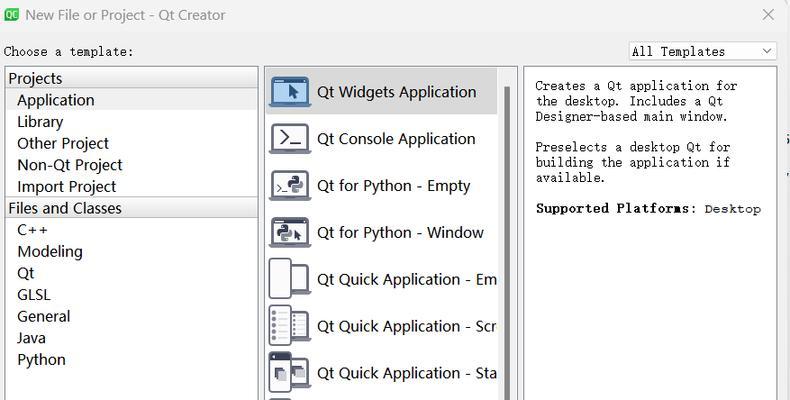Select the GLSL files category
This screenshot has height=400, width=790.
131,295
